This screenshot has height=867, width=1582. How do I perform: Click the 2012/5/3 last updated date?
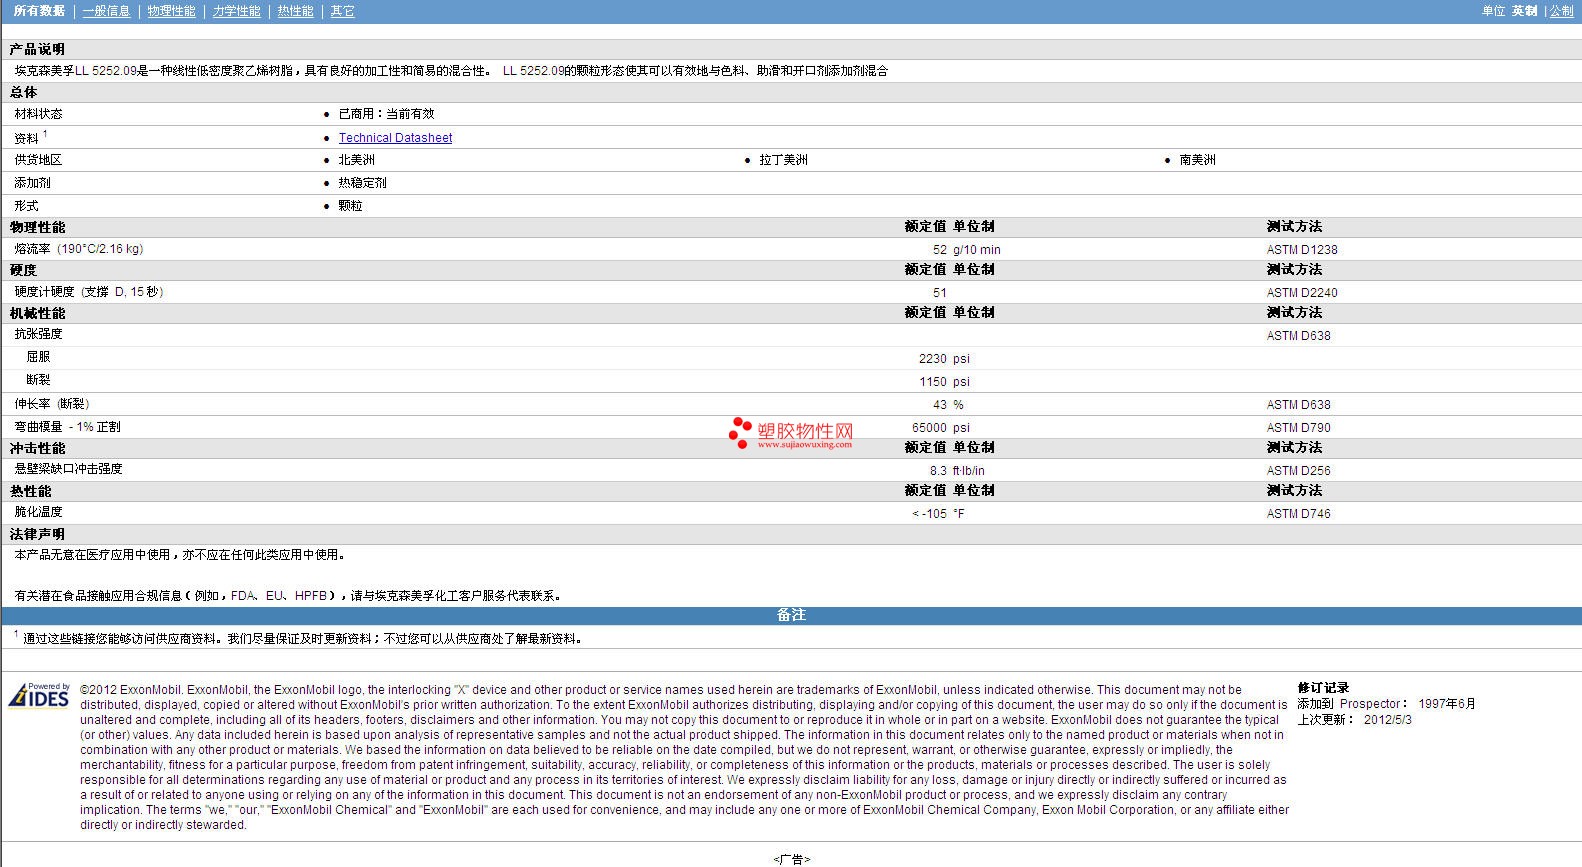pos(1388,720)
